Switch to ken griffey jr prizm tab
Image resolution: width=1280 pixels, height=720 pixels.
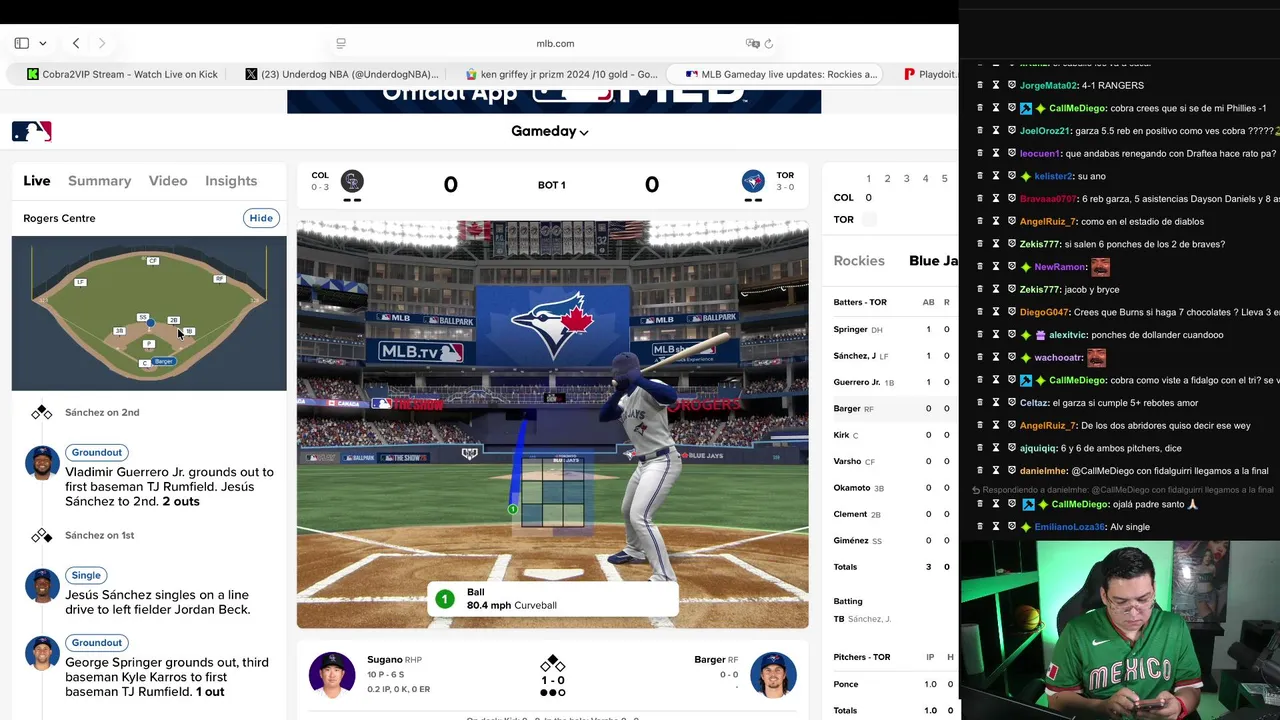(x=562, y=74)
